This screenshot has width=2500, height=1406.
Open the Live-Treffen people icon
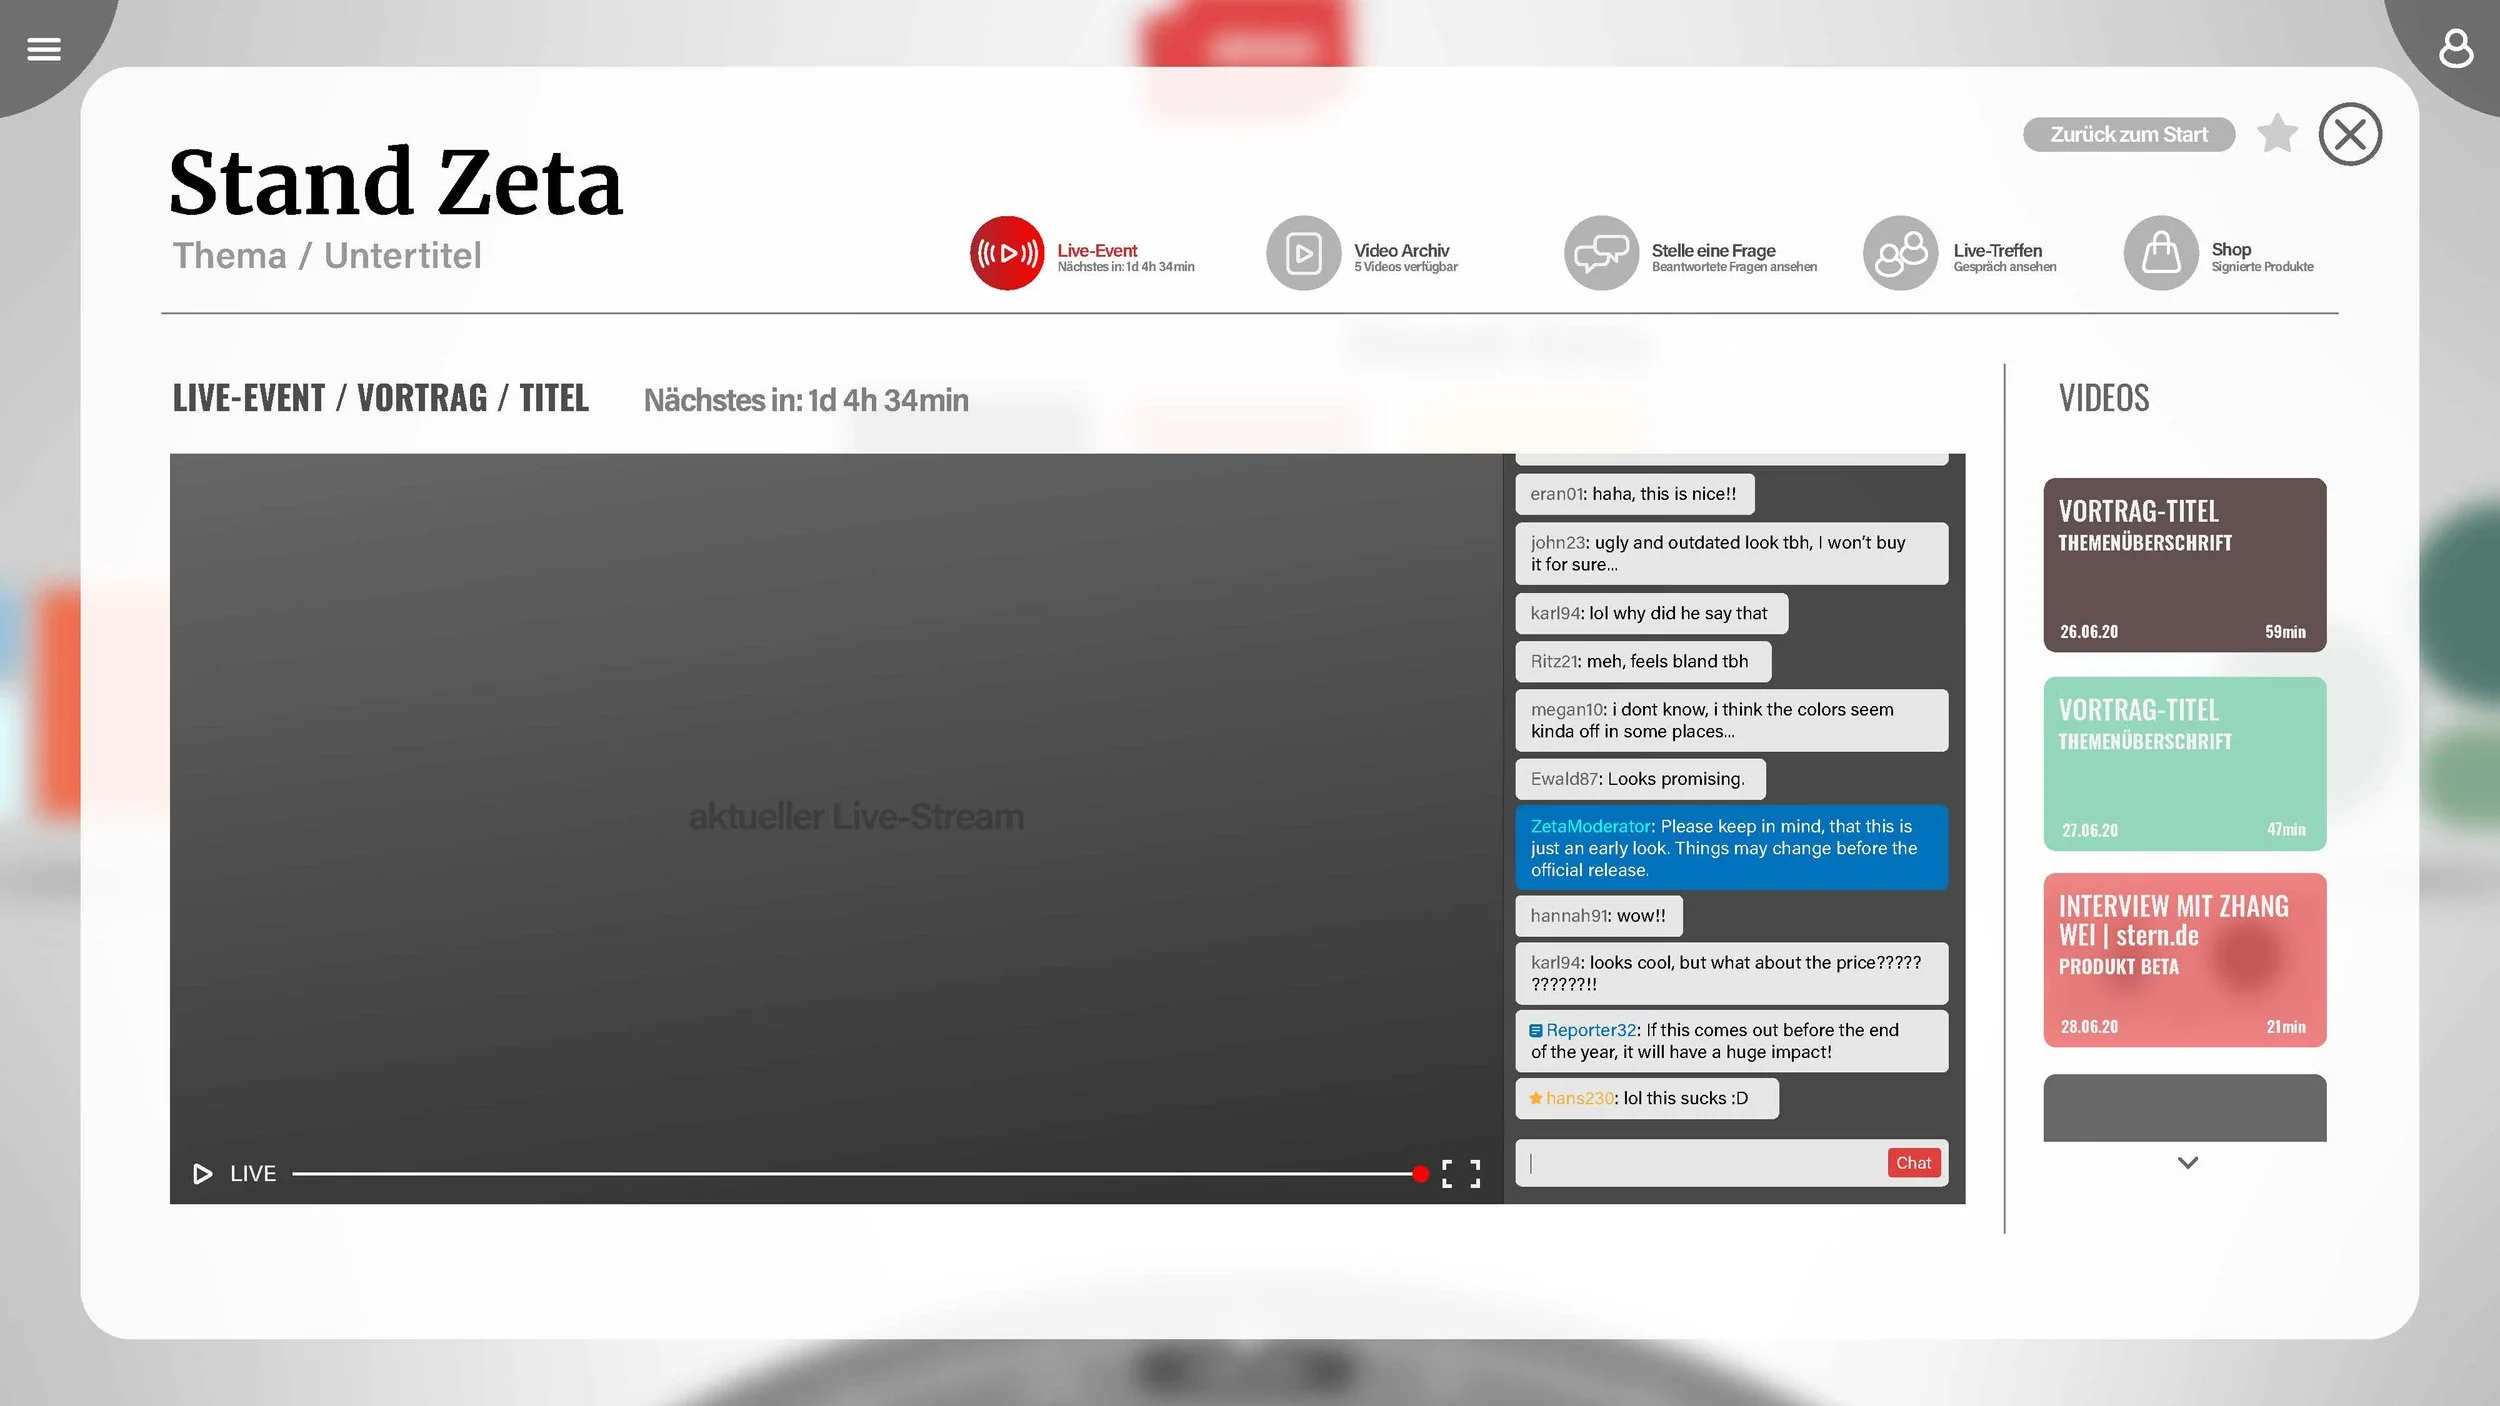[x=1900, y=253]
